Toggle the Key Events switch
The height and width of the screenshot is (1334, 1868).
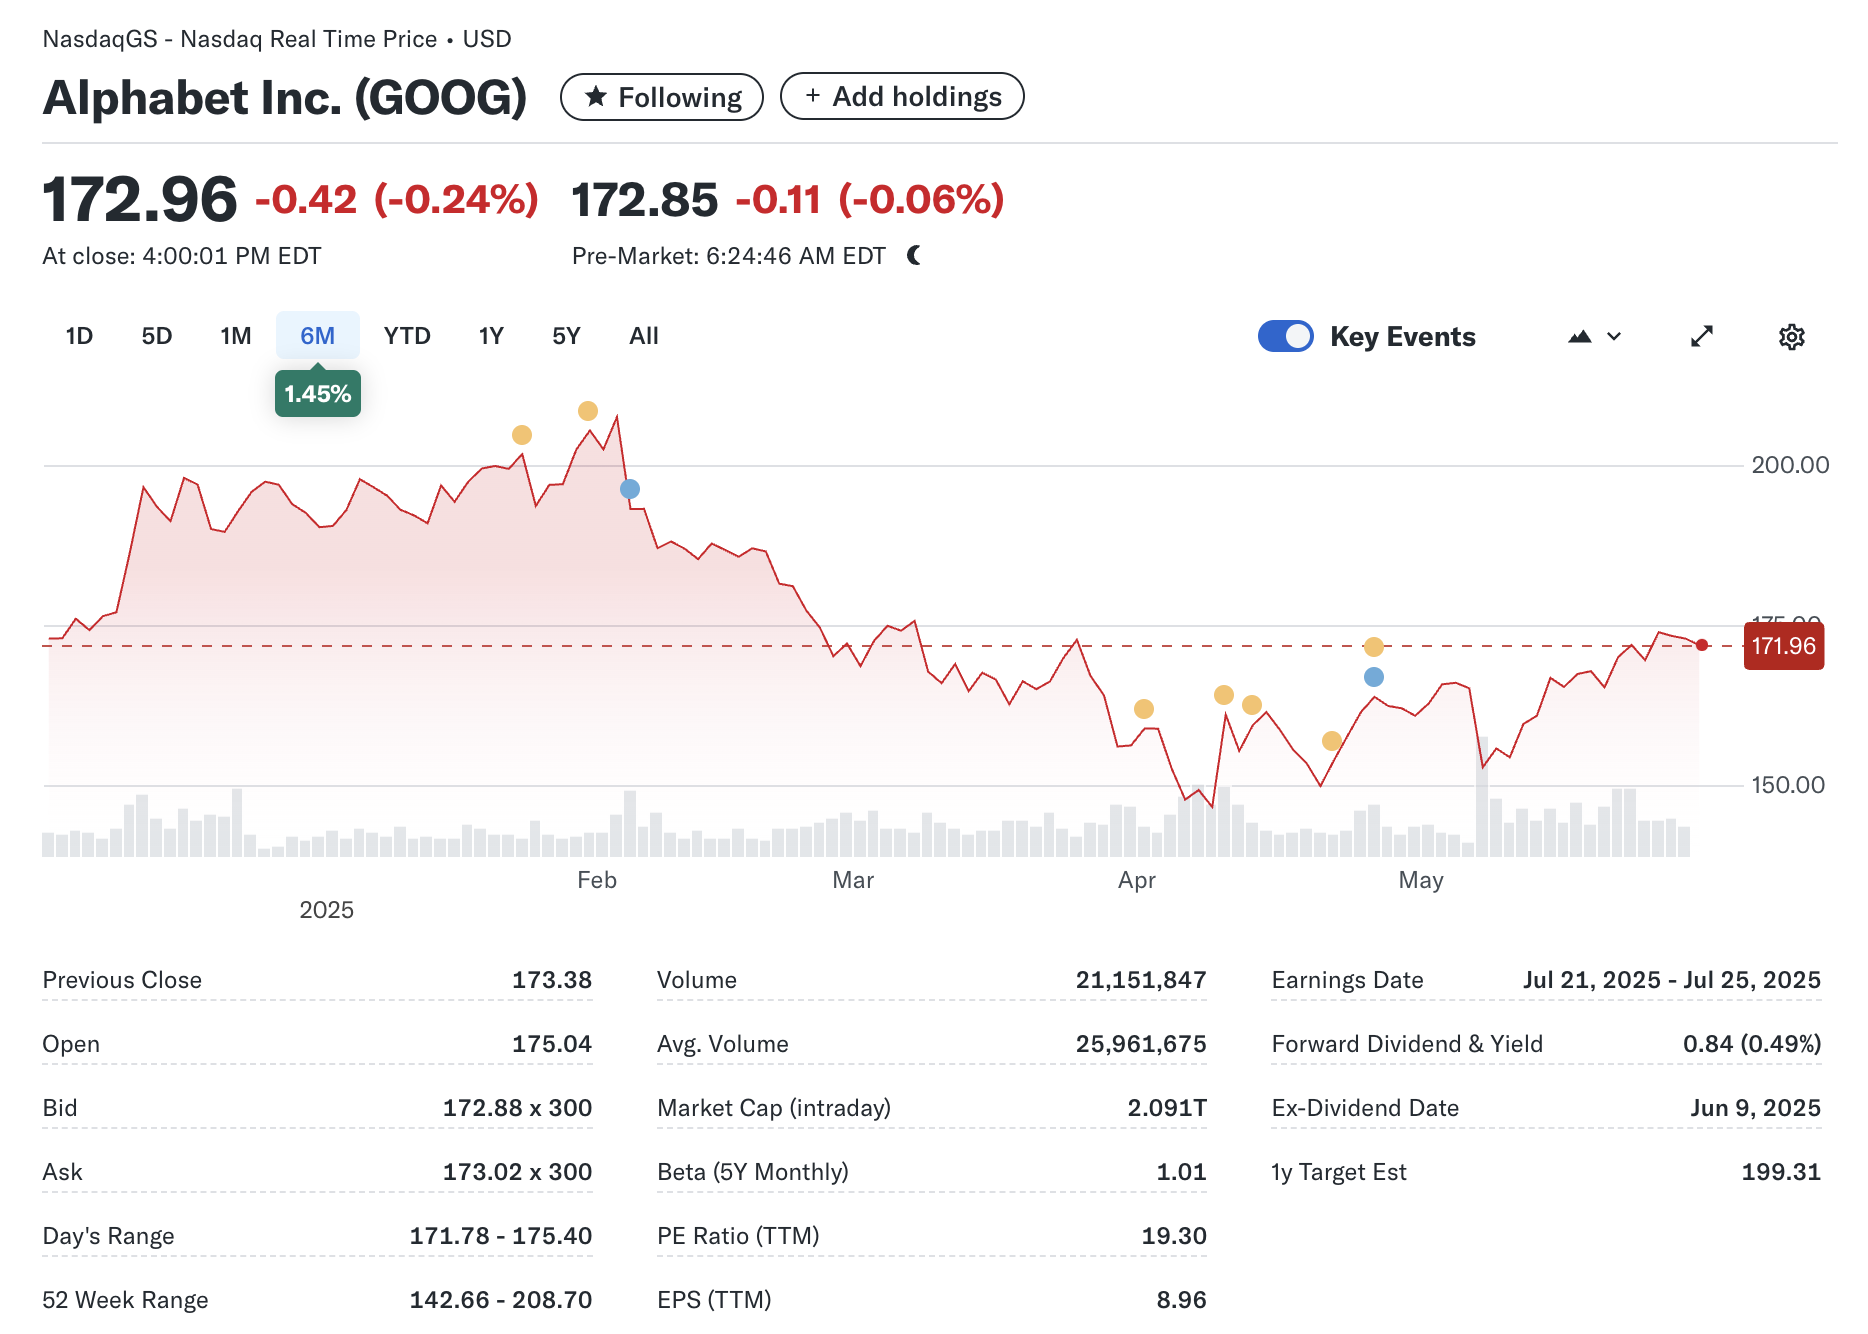click(x=1286, y=336)
